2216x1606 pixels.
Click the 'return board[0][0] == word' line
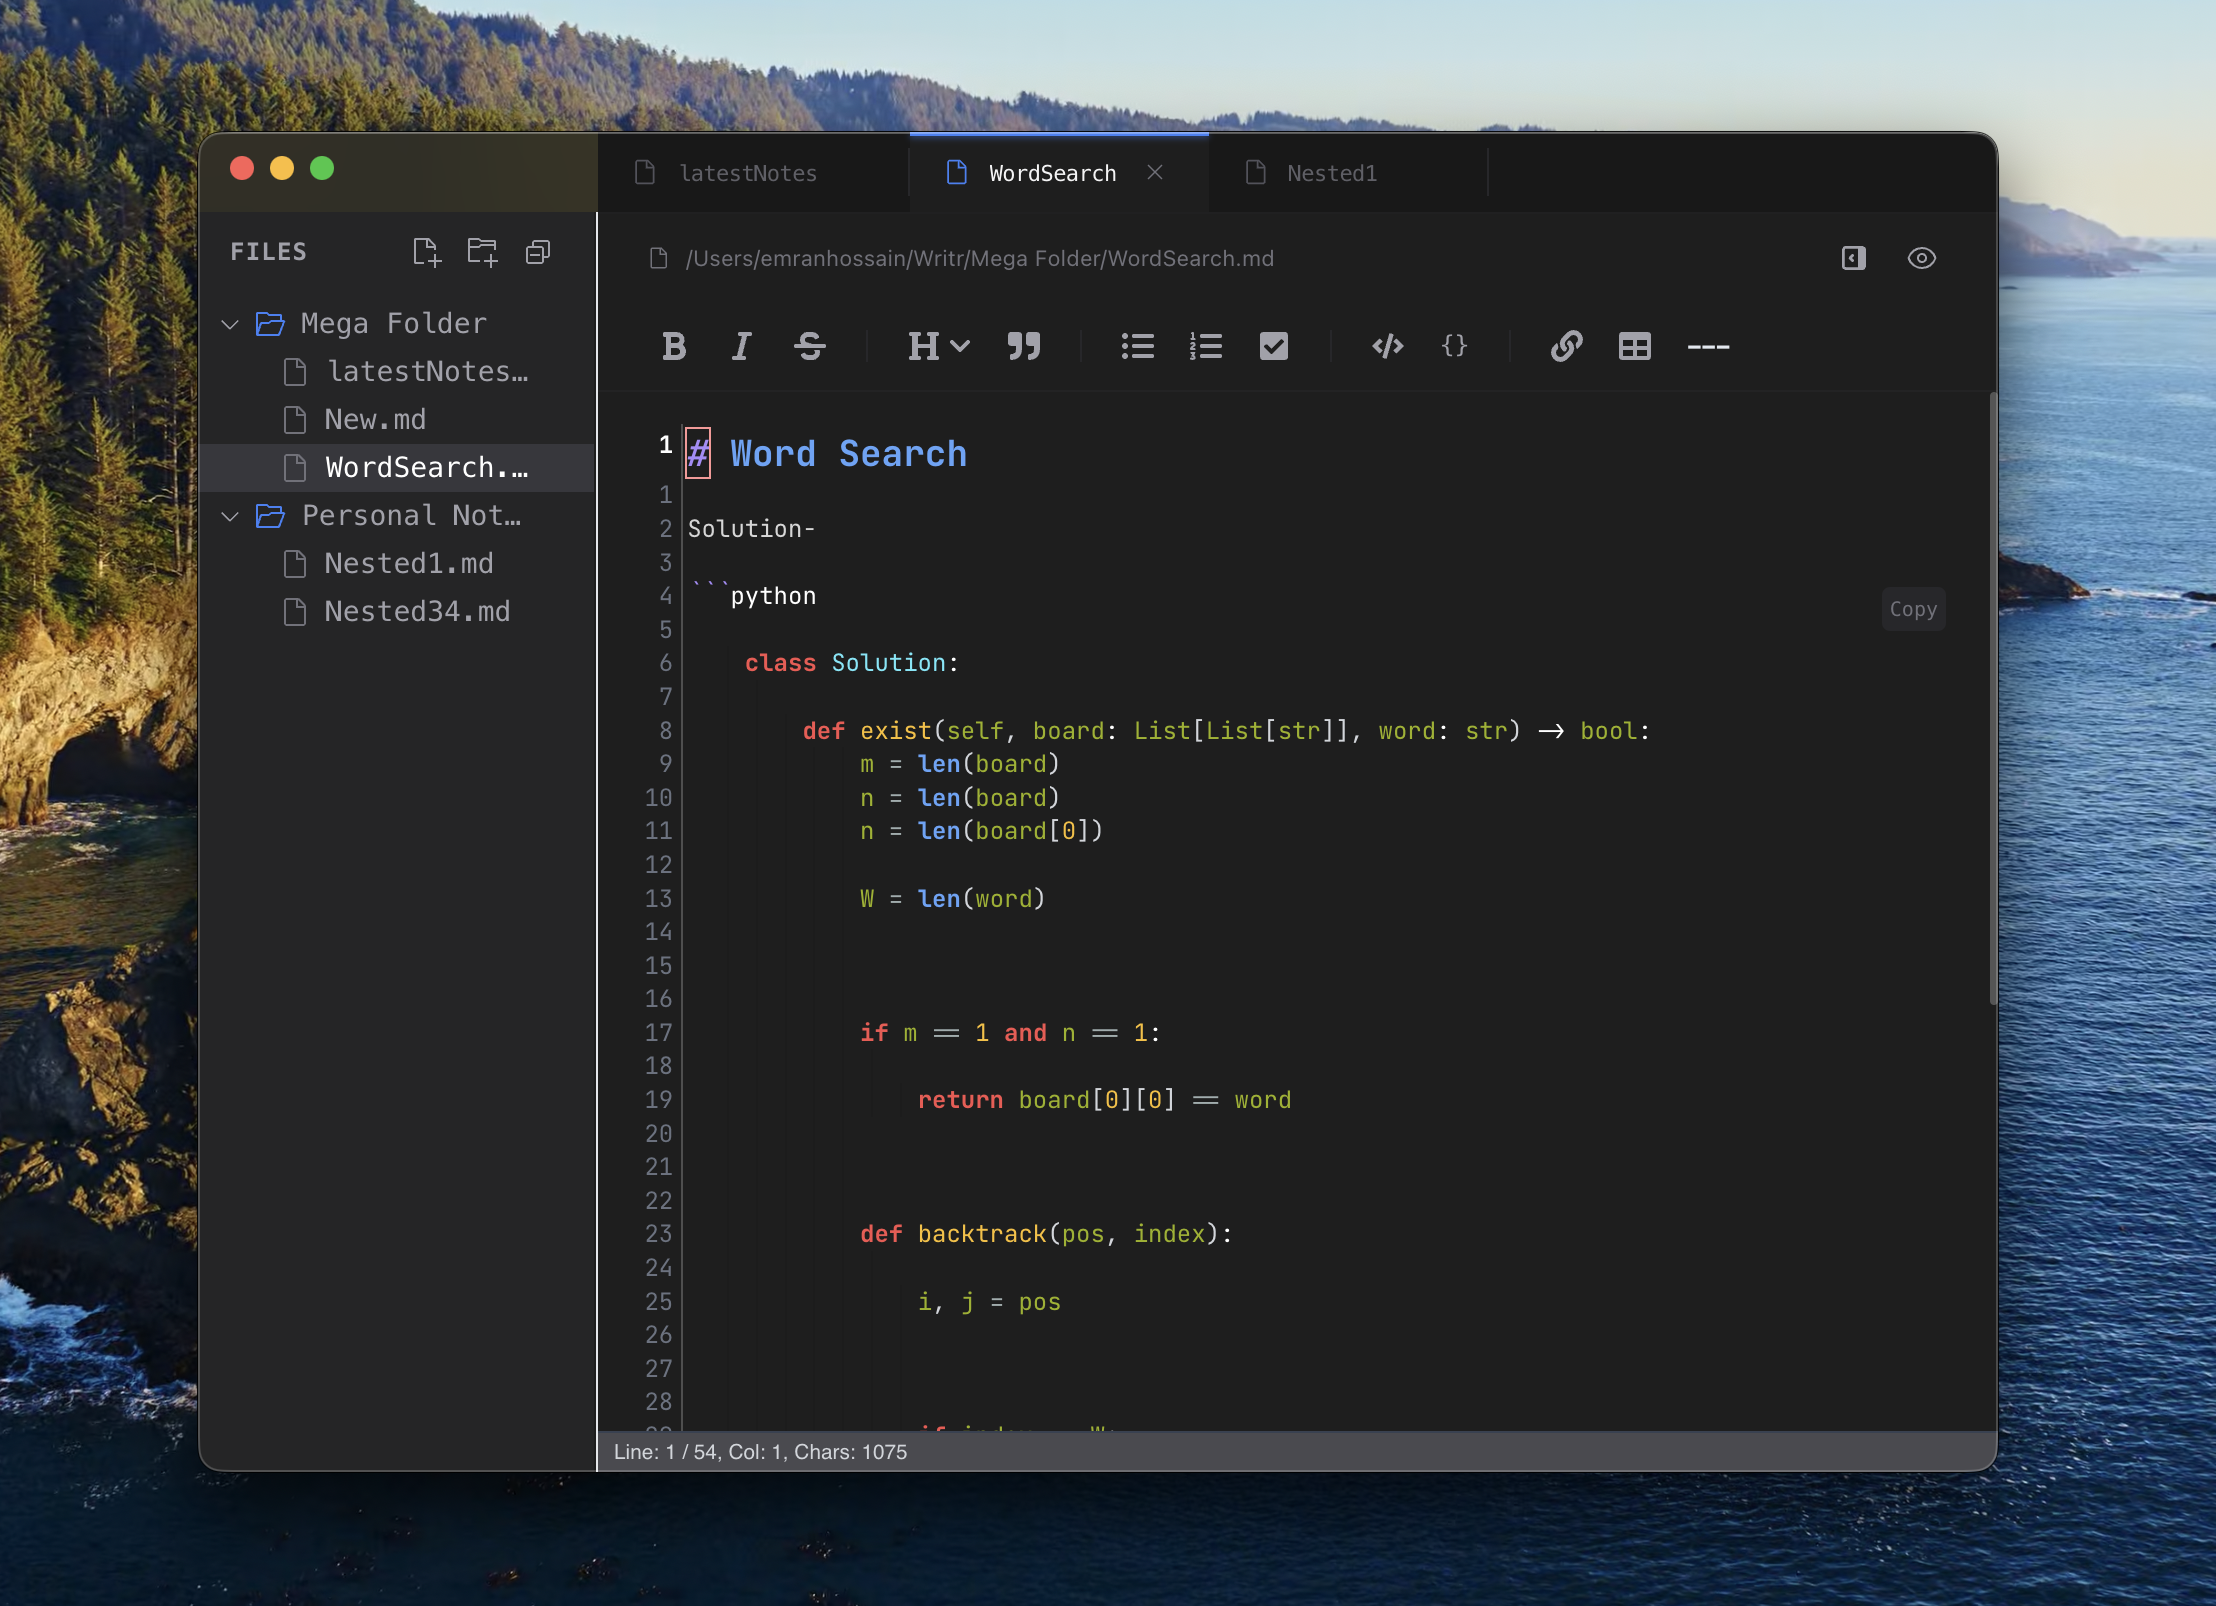tap(1104, 1100)
